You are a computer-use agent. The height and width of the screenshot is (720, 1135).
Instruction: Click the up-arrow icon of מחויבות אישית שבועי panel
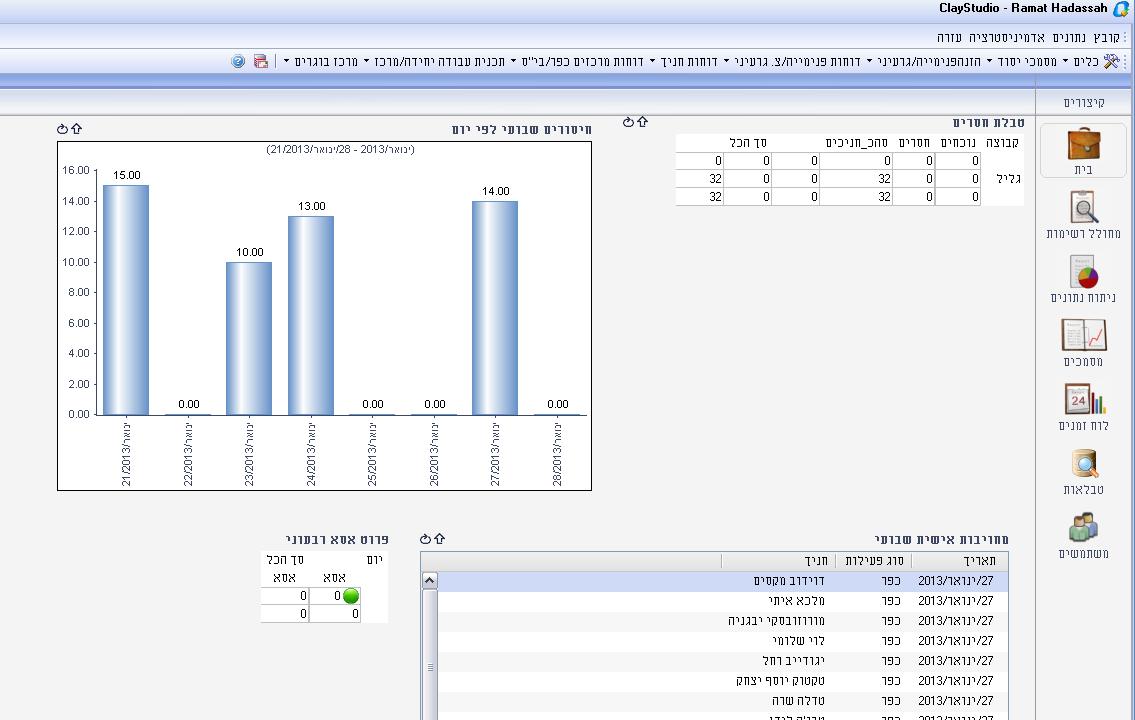click(x=439, y=539)
